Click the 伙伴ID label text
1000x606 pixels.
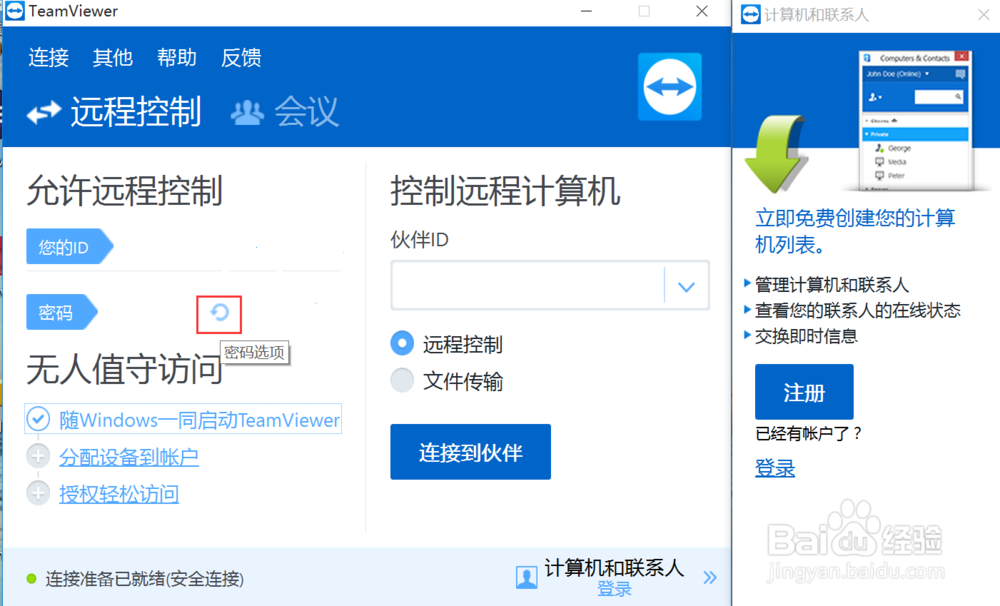click(420, 240)
